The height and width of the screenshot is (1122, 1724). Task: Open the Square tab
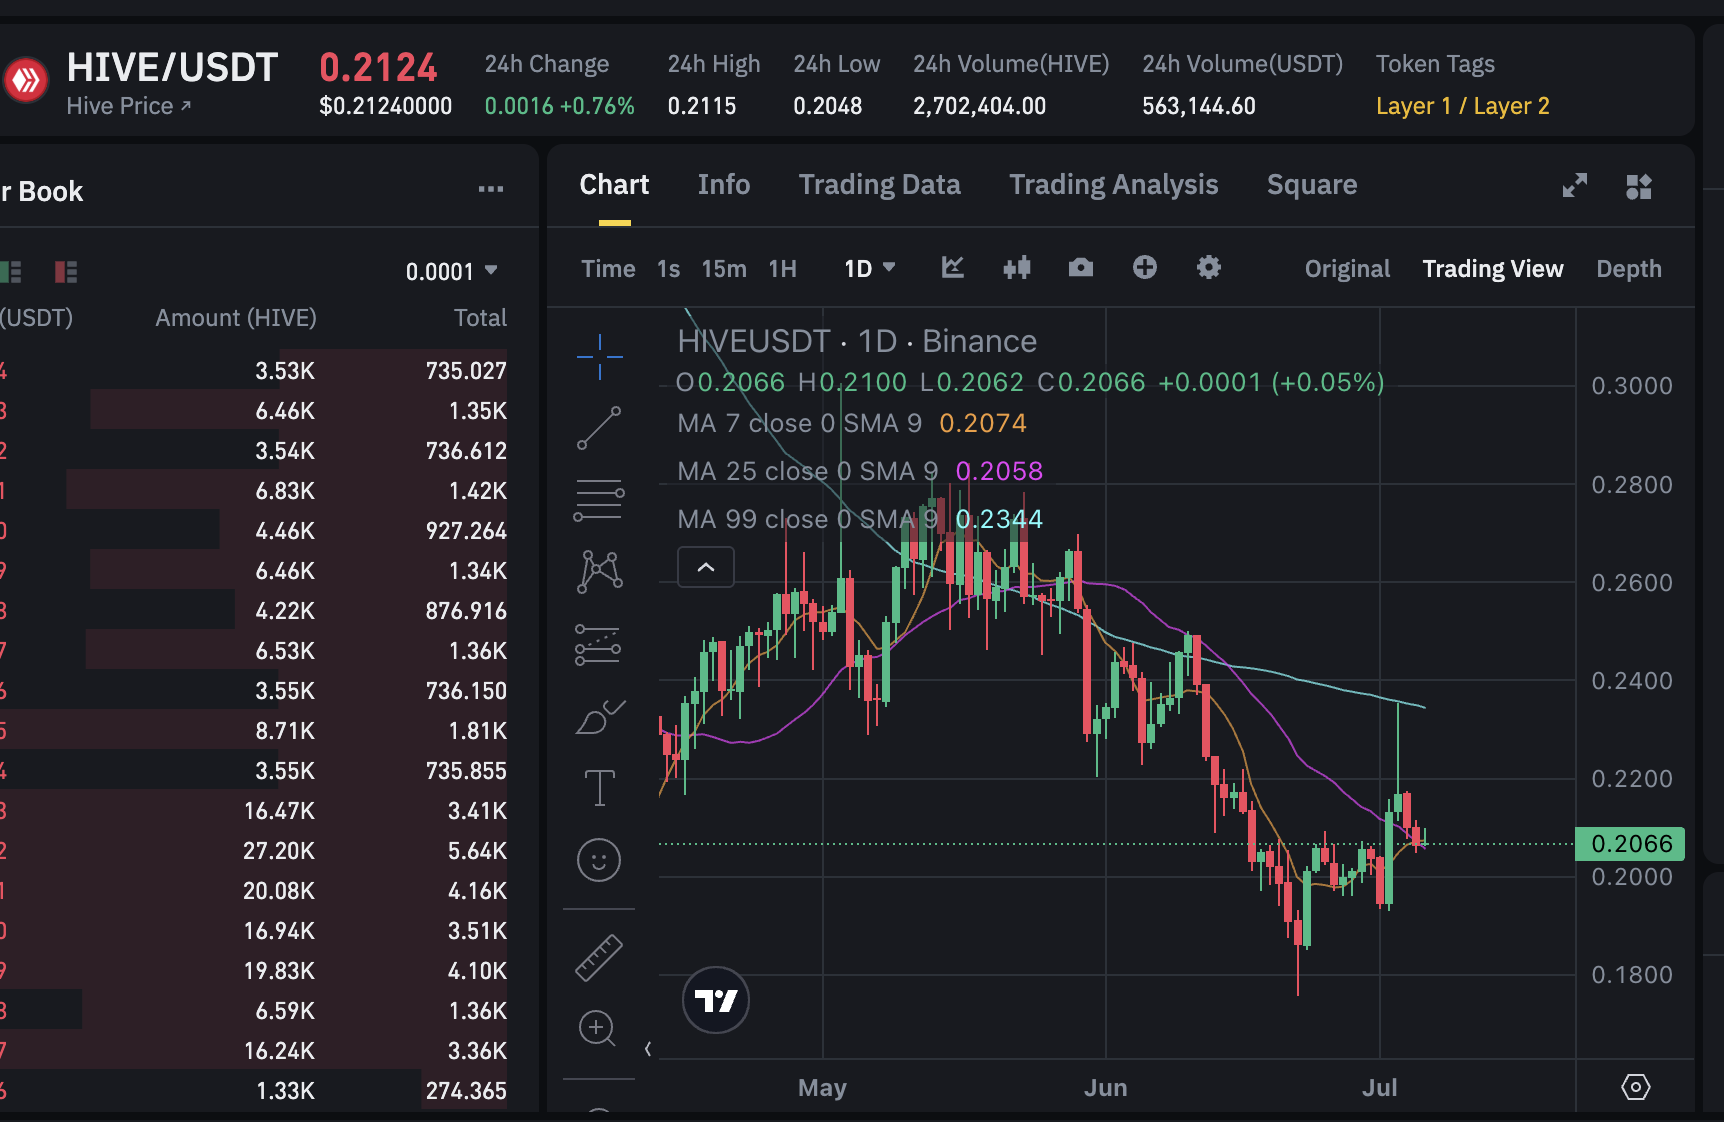[1312, 185]
